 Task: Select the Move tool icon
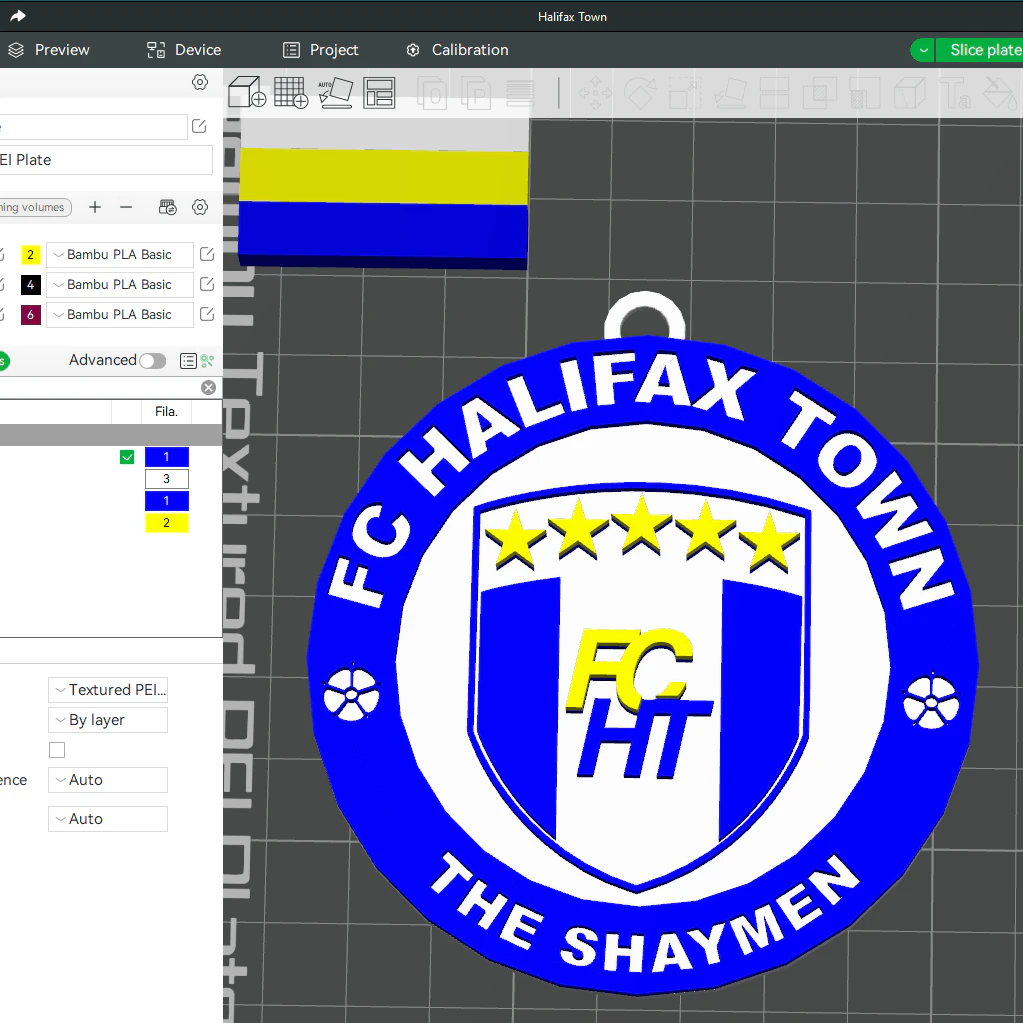point(595,92)
